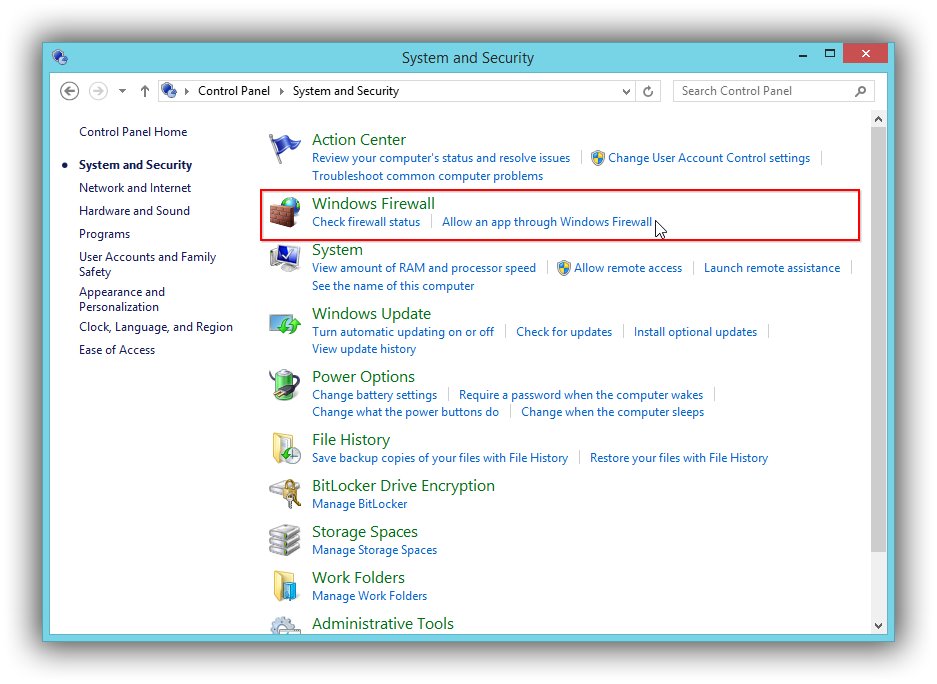This screenshot has width=937, height=684.
Task: Click the System computer monitor icon
Action: tap(284, 258)
